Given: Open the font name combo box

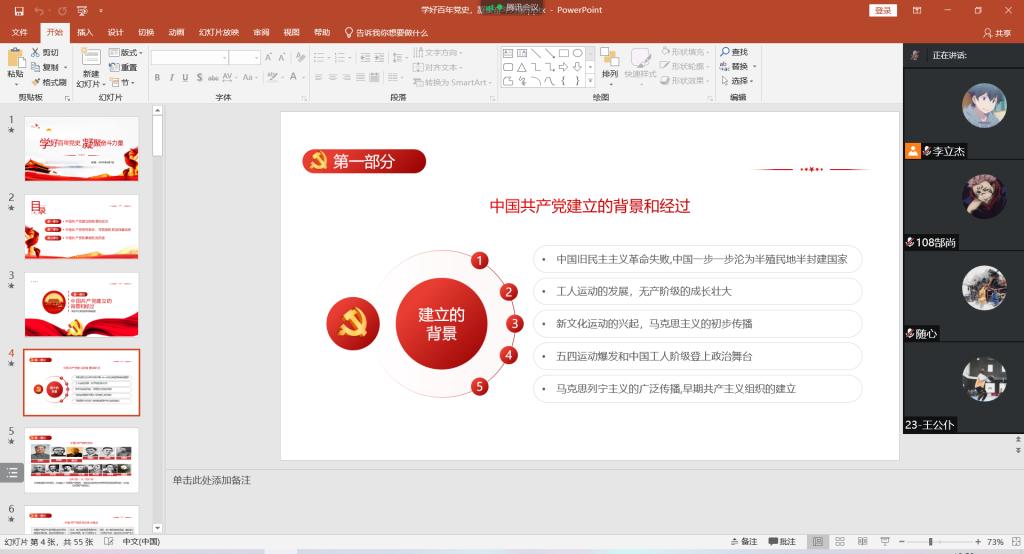Looking at the screenshot, I should pos(189,58).
